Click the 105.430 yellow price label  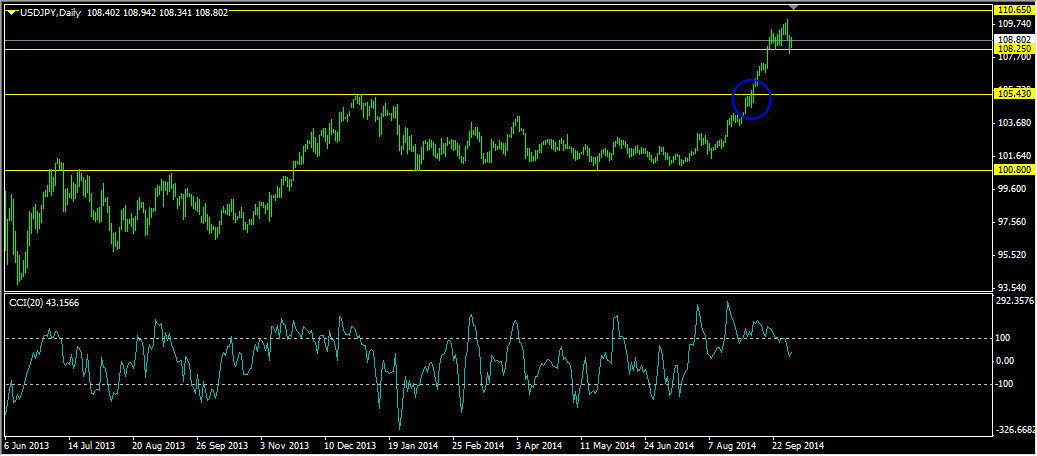tap(1014, 94)
